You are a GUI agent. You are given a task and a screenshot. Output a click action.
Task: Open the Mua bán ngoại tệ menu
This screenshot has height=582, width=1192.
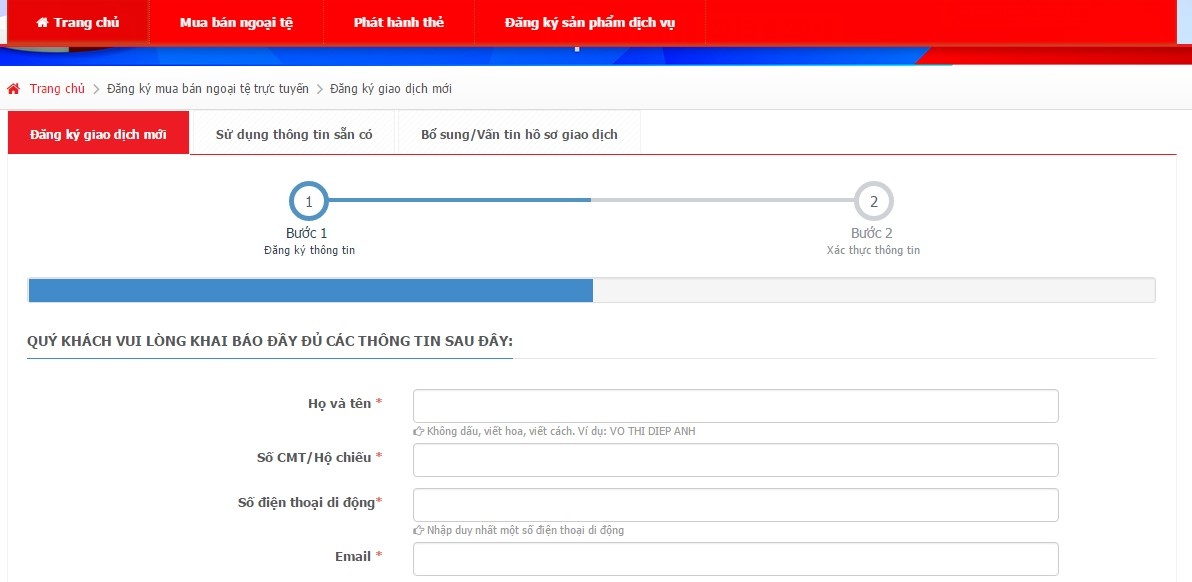click(x=236, y=23)
